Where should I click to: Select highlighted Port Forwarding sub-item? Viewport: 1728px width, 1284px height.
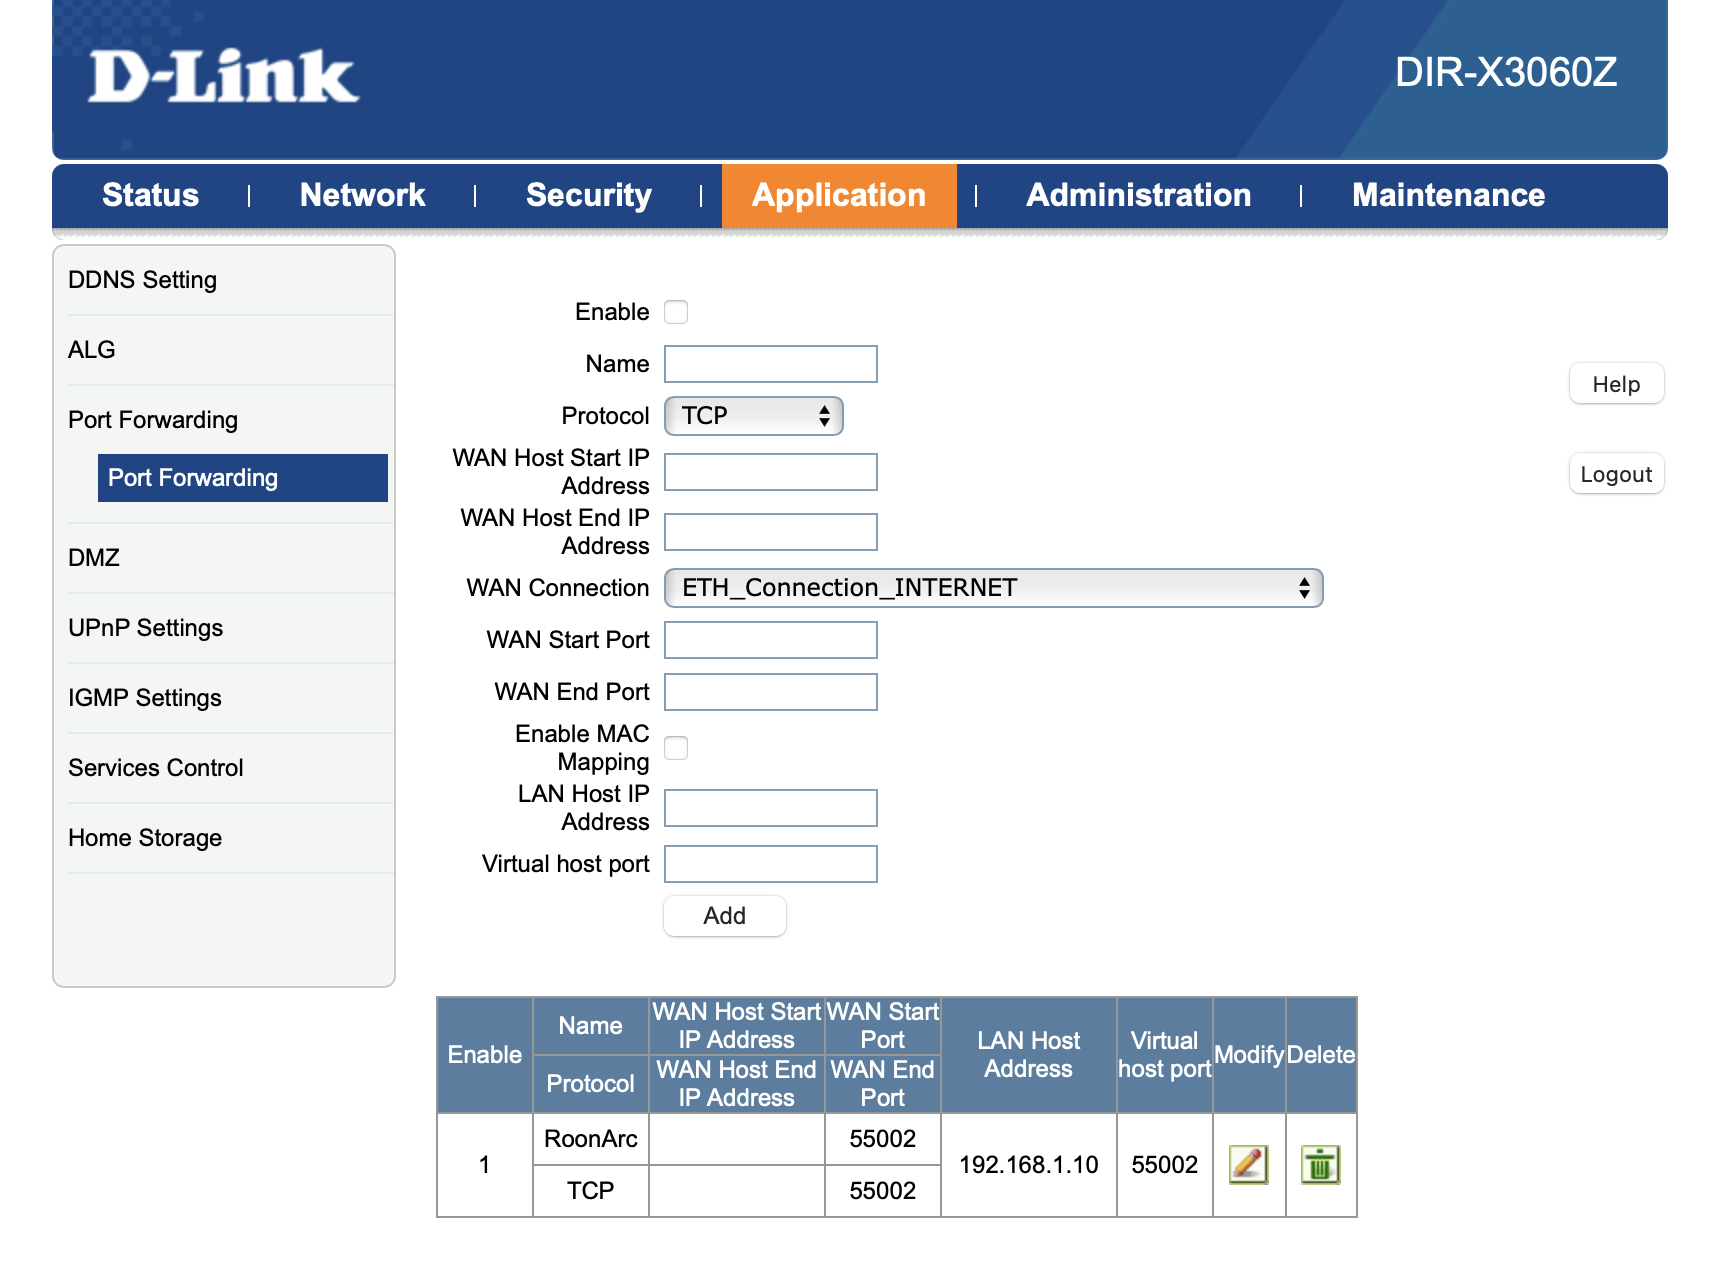[243, 478]
